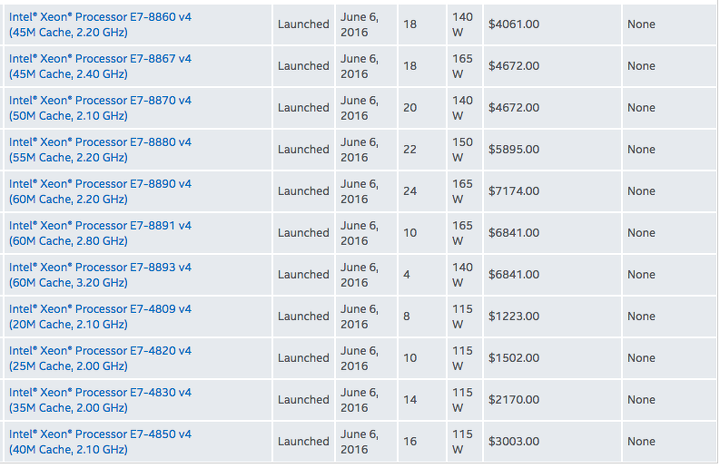Image resolution: width=720 pixels, height=468 pixels.
Task: Click the 140 W value in E7-8860 row
Action: point(462,24)
